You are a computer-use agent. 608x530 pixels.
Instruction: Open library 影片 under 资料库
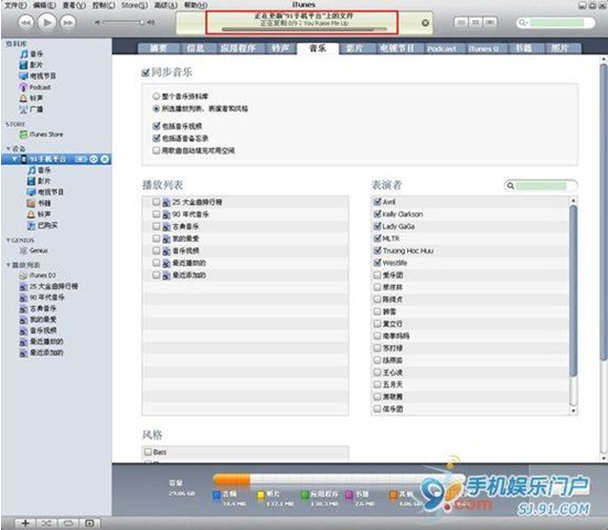click(x=32, y=65)
